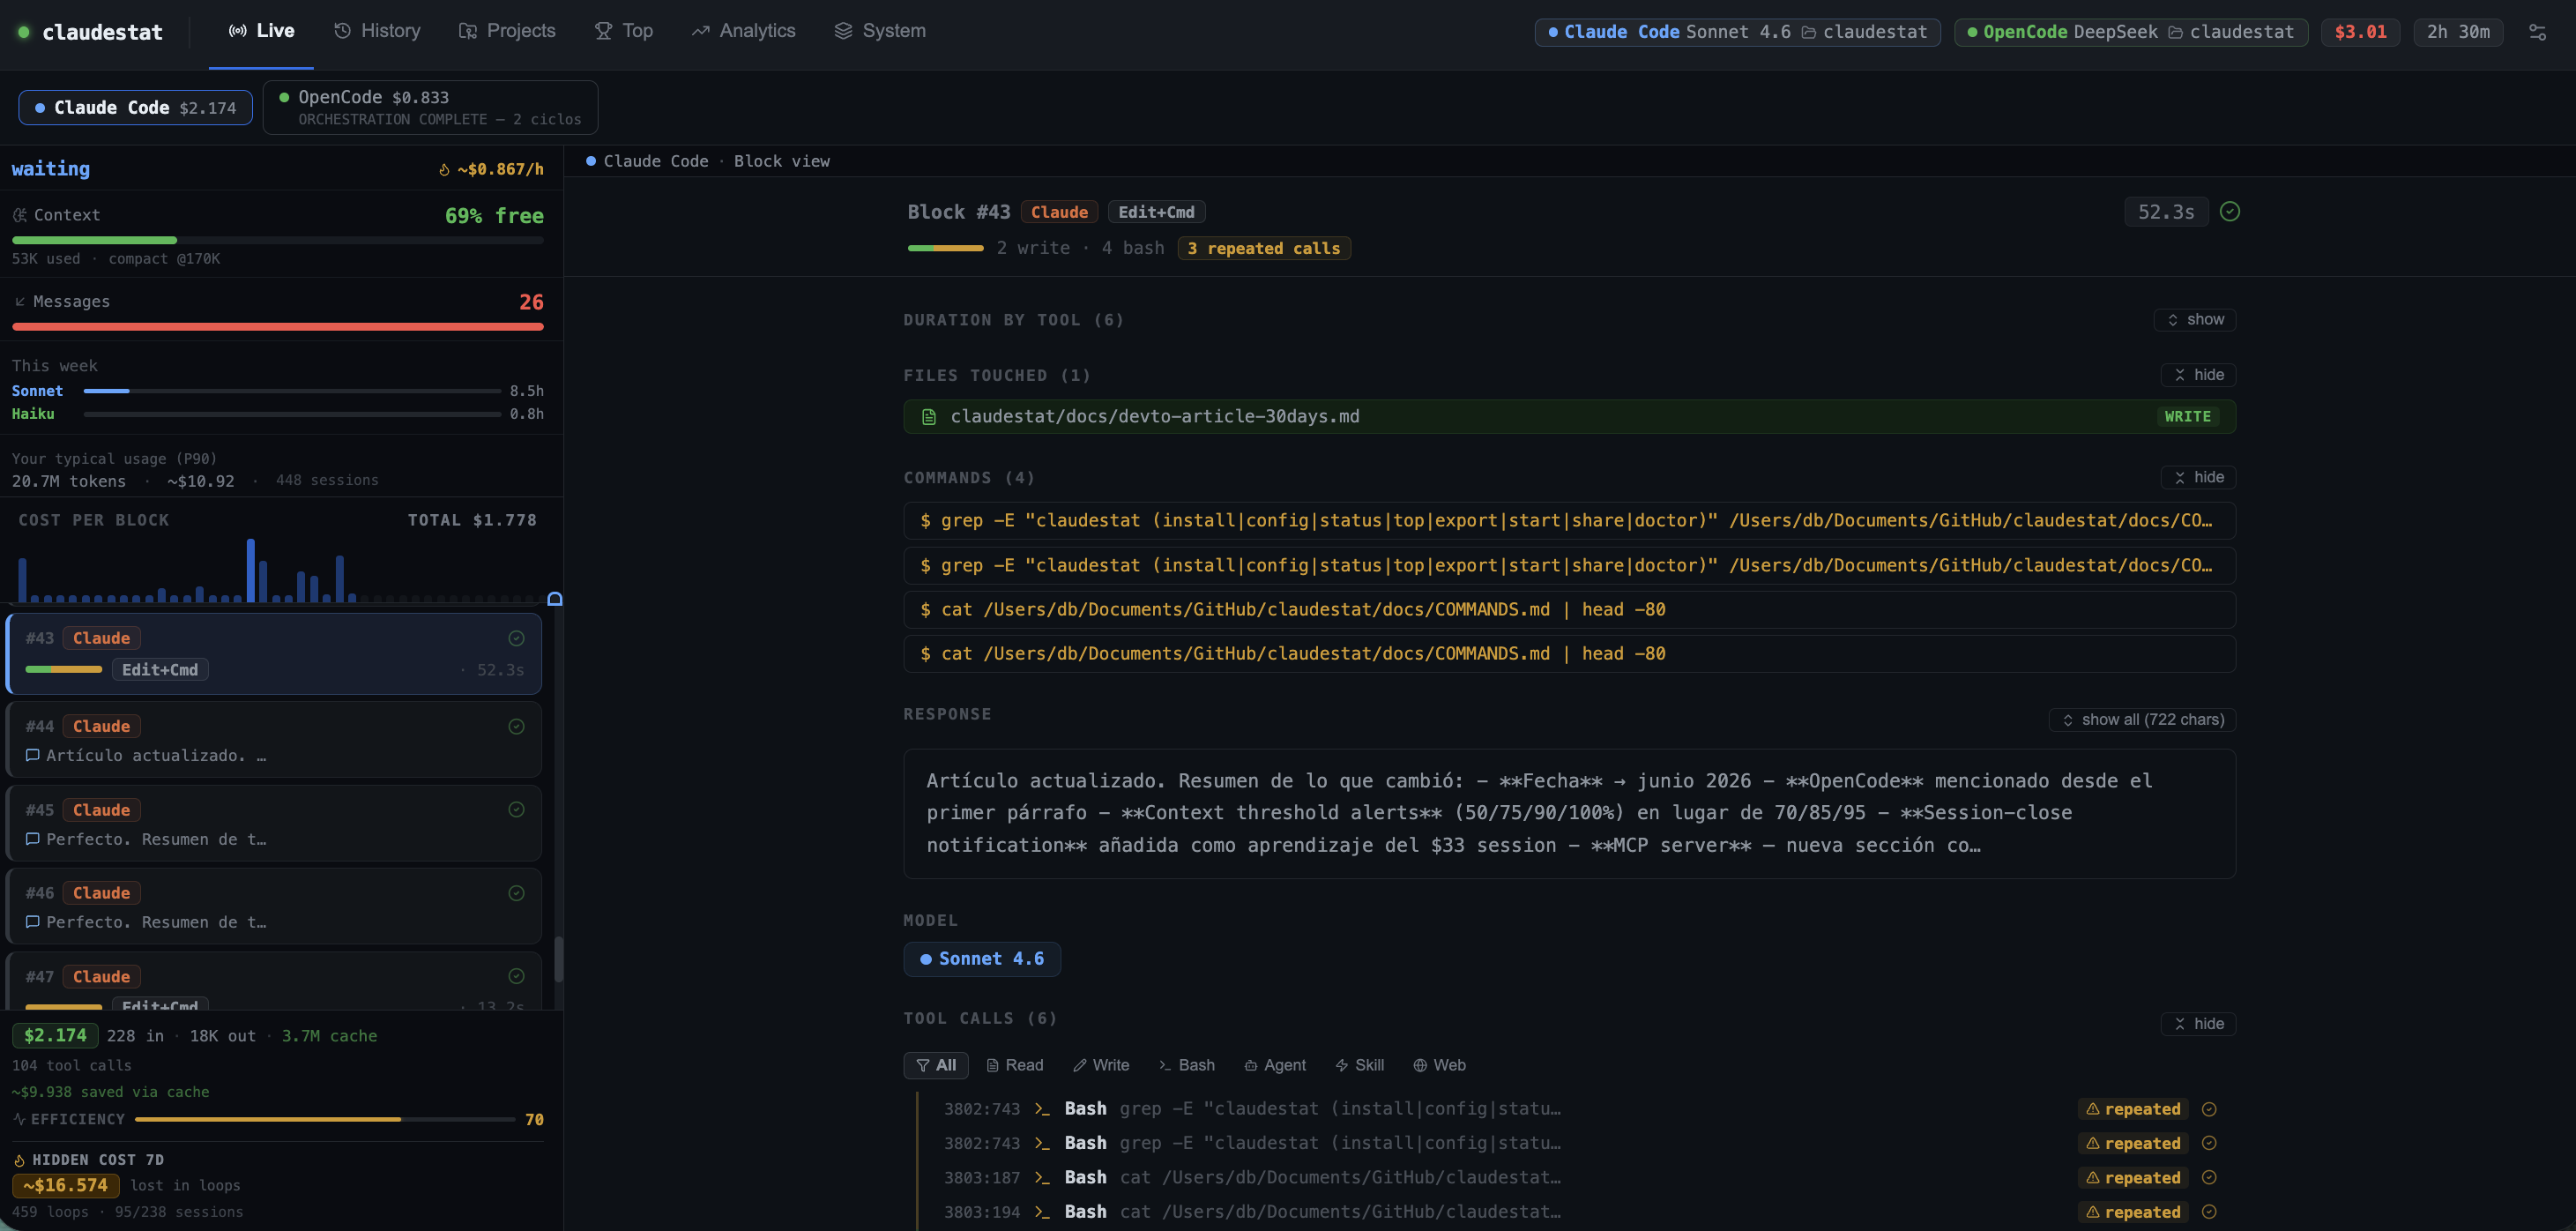Select the Claude Code $2.174 session tab
The width and height of the screenshot is (2576, 1231).
pos(135,107)
